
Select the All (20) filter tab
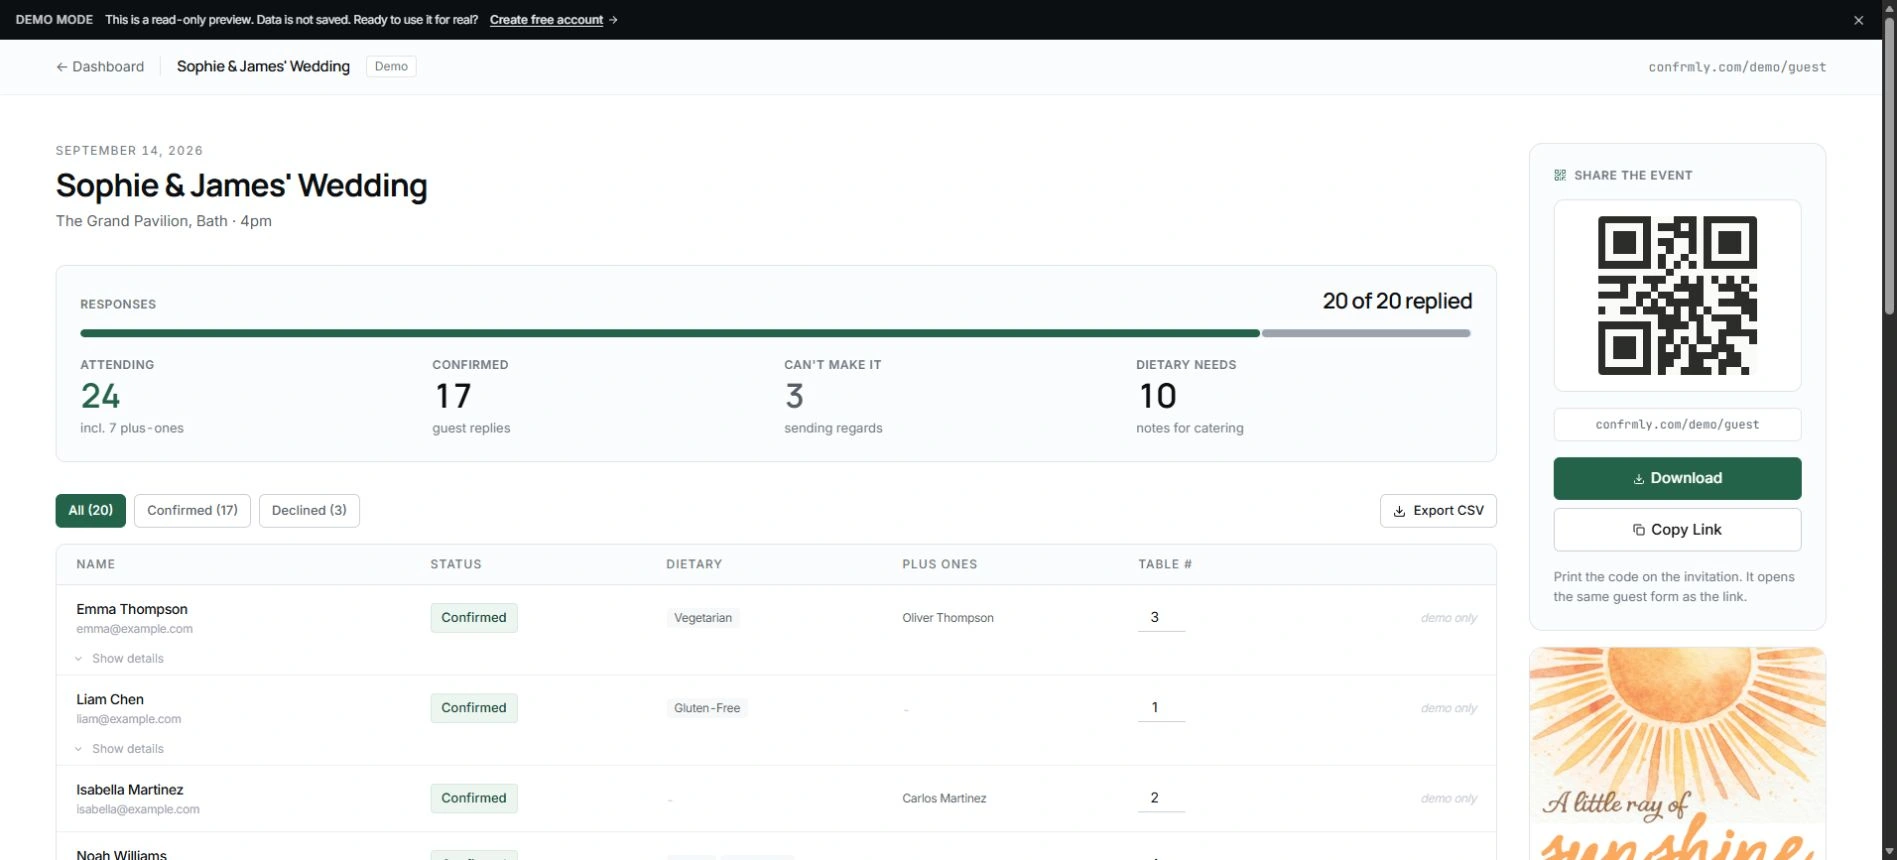click(91, 511)
